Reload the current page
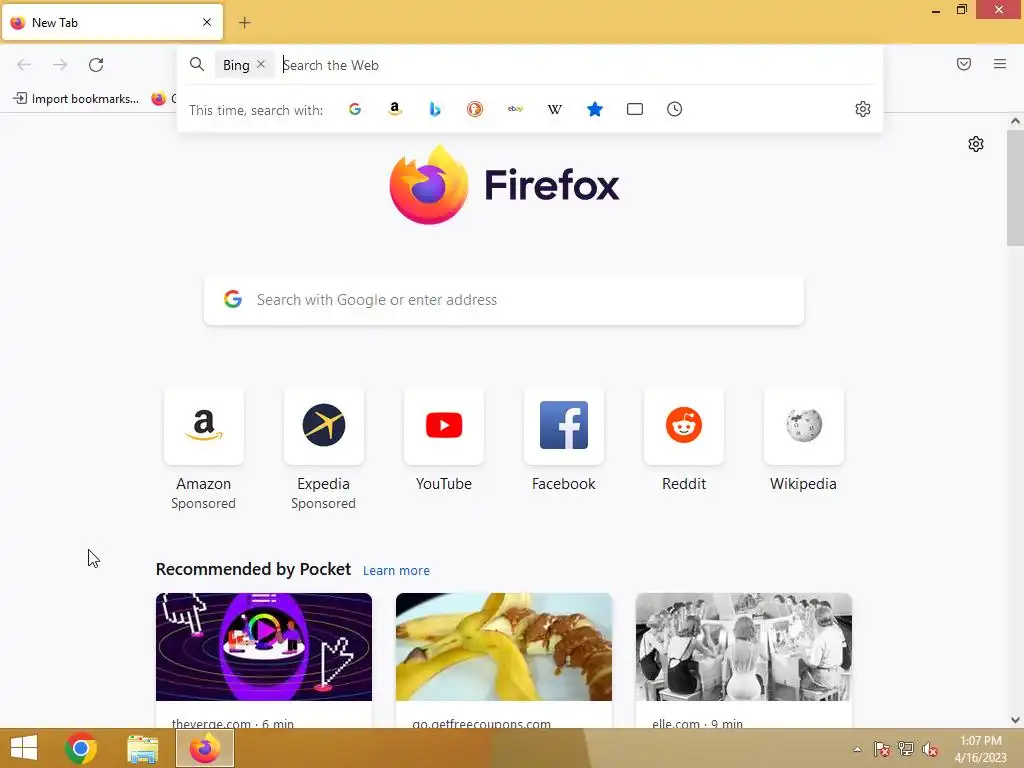 coord(96,65)
